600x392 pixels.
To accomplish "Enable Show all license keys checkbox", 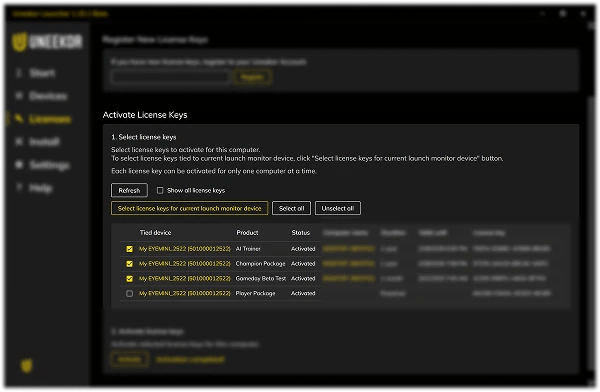I will pyautogui.click(x=160, y=190).
